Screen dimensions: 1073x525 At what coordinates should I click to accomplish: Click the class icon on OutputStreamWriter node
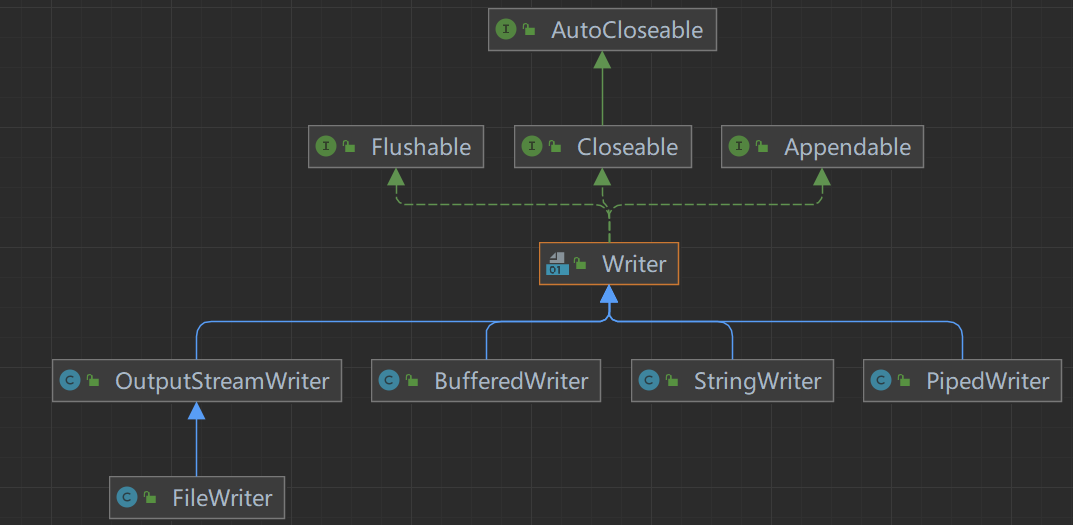click(x=70, y=380)
